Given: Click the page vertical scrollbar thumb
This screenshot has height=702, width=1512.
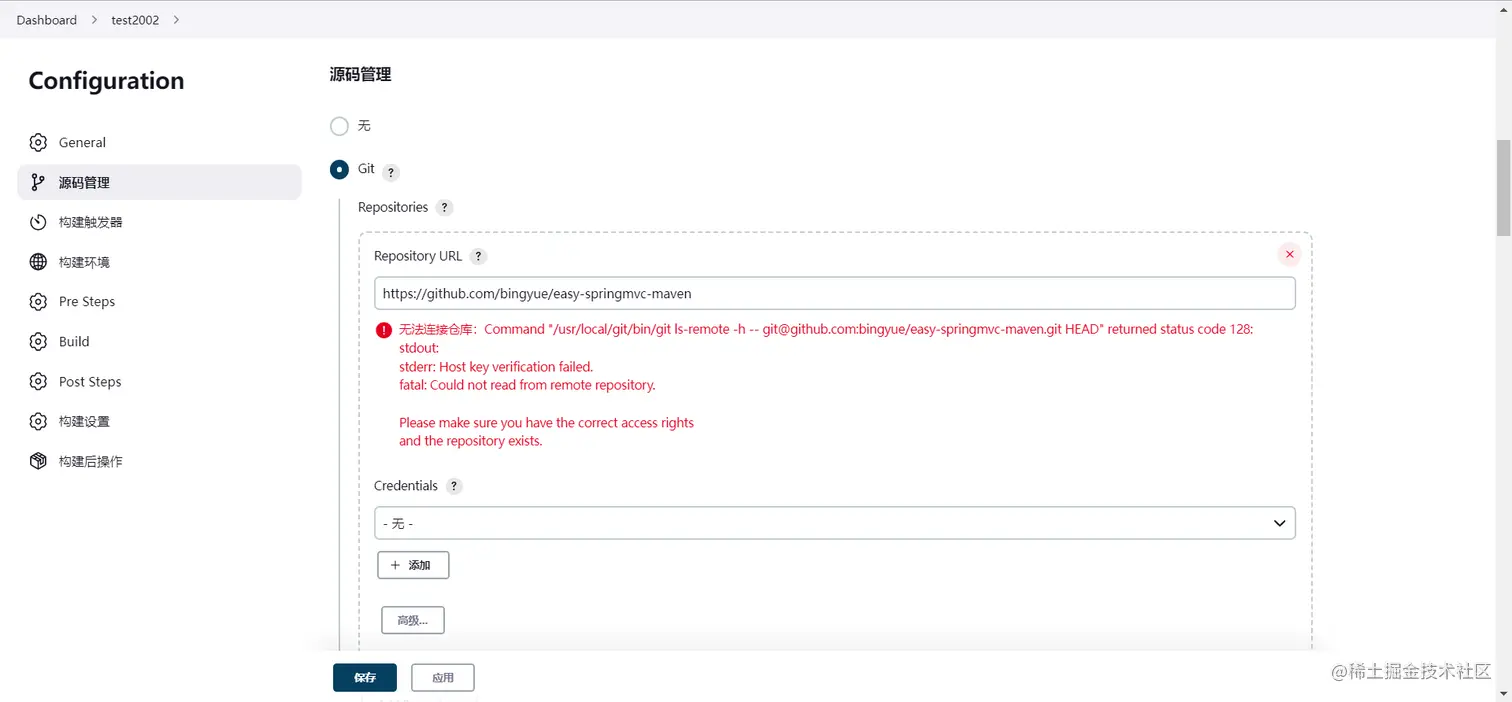Looking at the screenshot, I should coord(1503,187).
